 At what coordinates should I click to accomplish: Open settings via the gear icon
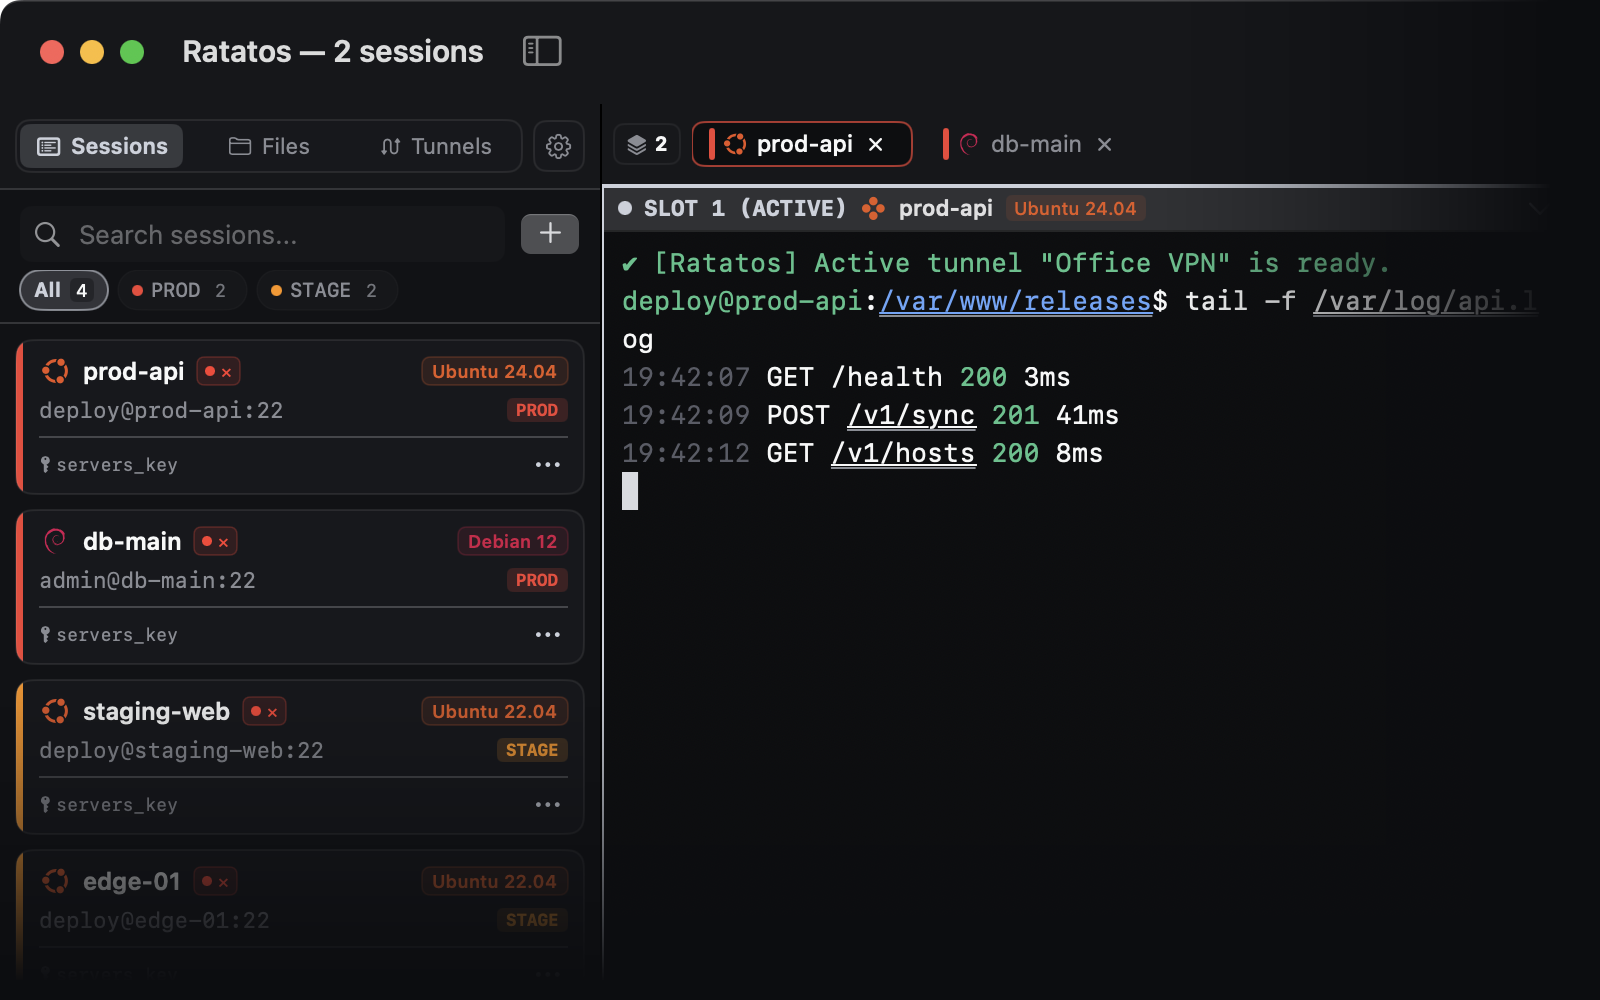tap(558, 146)
